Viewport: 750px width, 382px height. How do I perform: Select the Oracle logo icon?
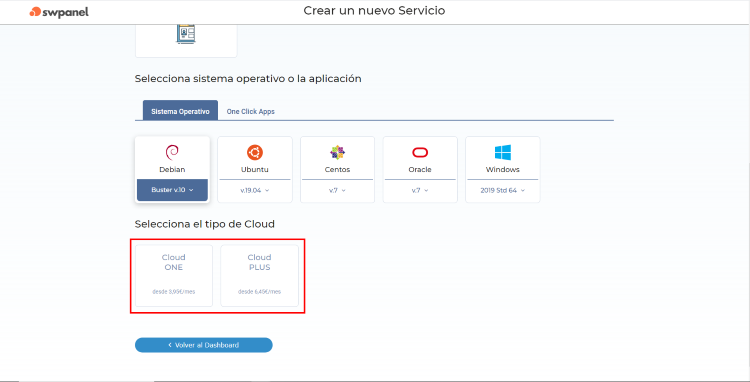pos(420,153)
